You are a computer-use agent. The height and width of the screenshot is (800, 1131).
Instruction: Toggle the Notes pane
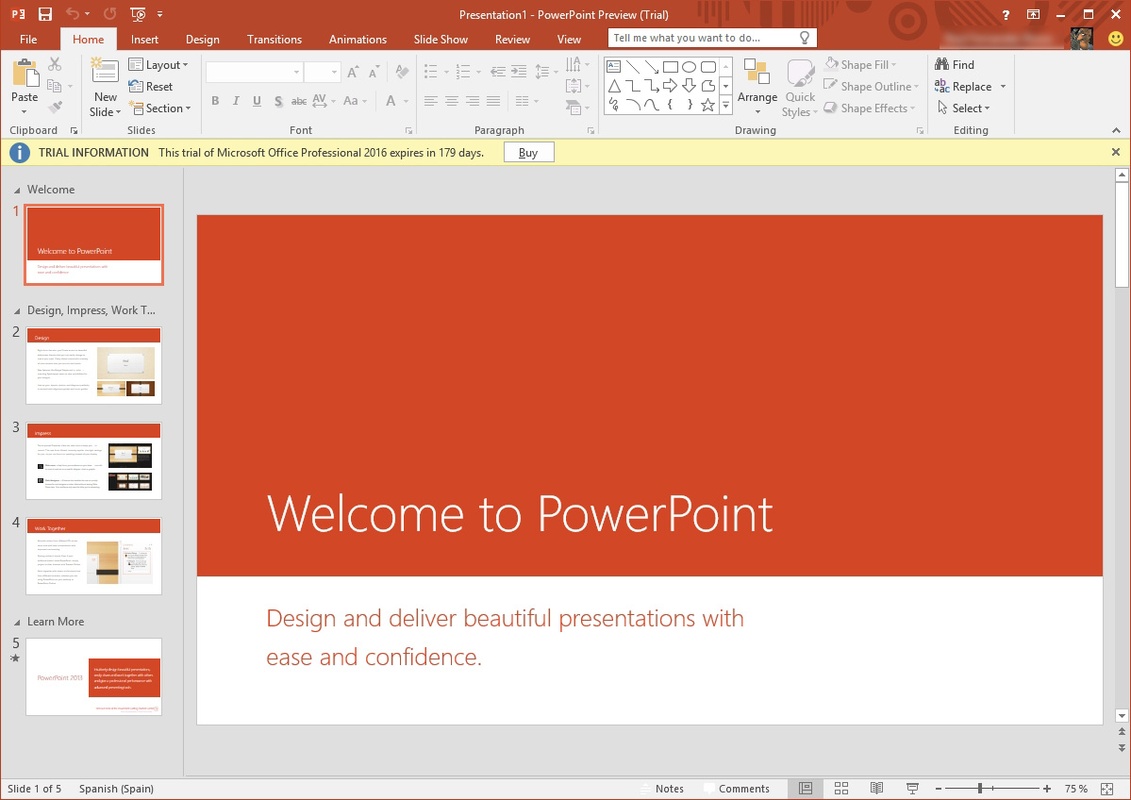[661, 789]
